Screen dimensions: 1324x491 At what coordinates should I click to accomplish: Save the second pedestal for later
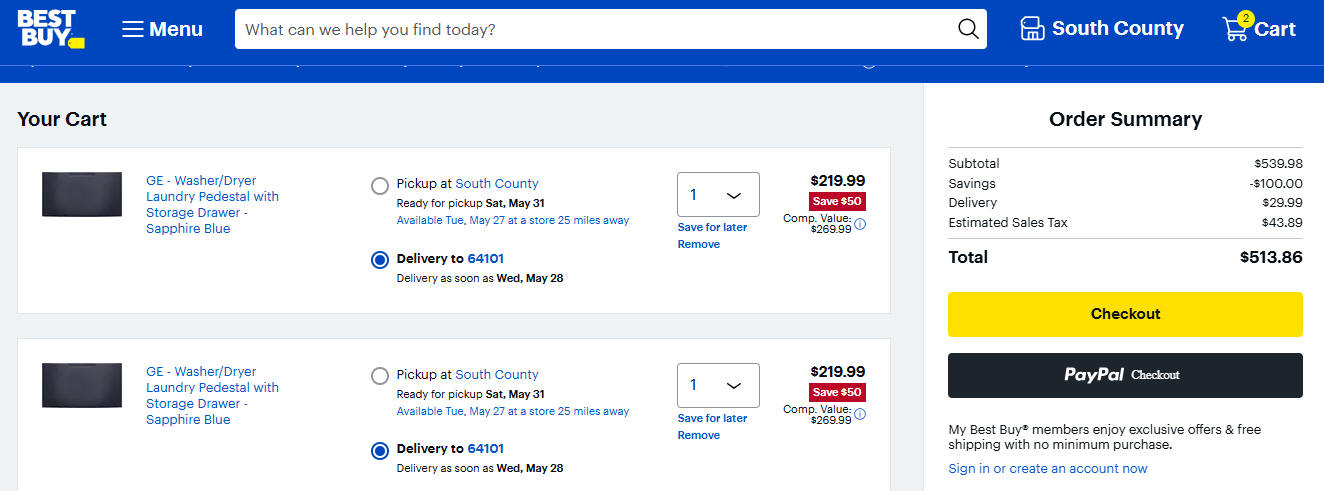pyautogui.click(x=712, y=418)
